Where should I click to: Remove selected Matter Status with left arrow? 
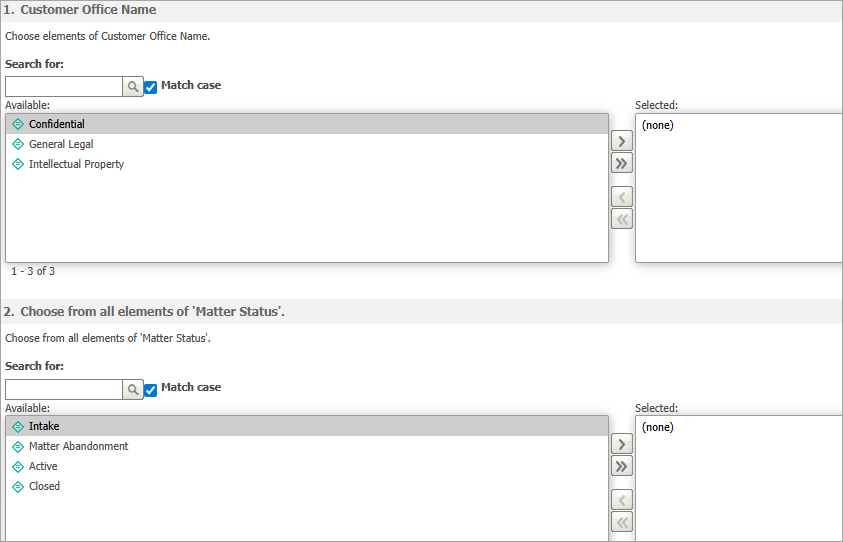point(621,500)
